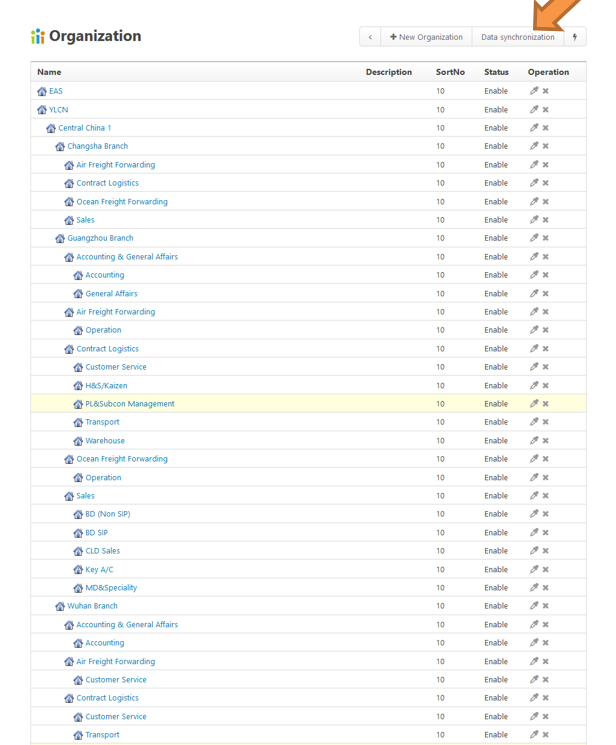Delete the YLCN row
The width and height of the screenshot is (616, 745).
[x=546, y=109]
